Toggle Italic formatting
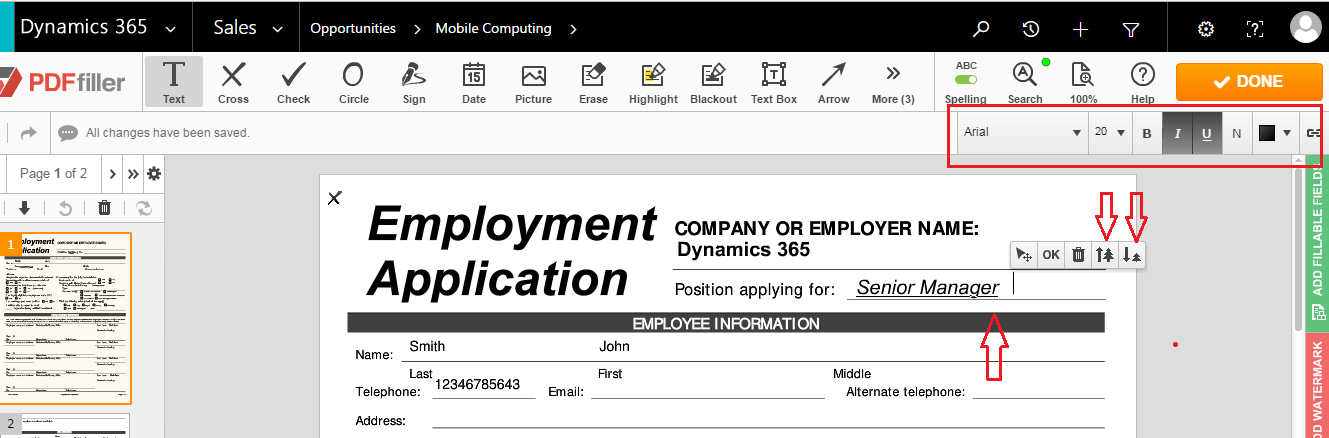This screenshot has width=1329, height=438. [x=1177, y=133]
